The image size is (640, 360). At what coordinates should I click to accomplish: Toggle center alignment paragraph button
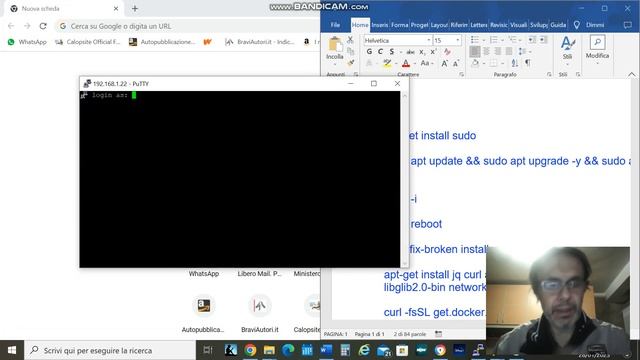[x=486, y=51]
